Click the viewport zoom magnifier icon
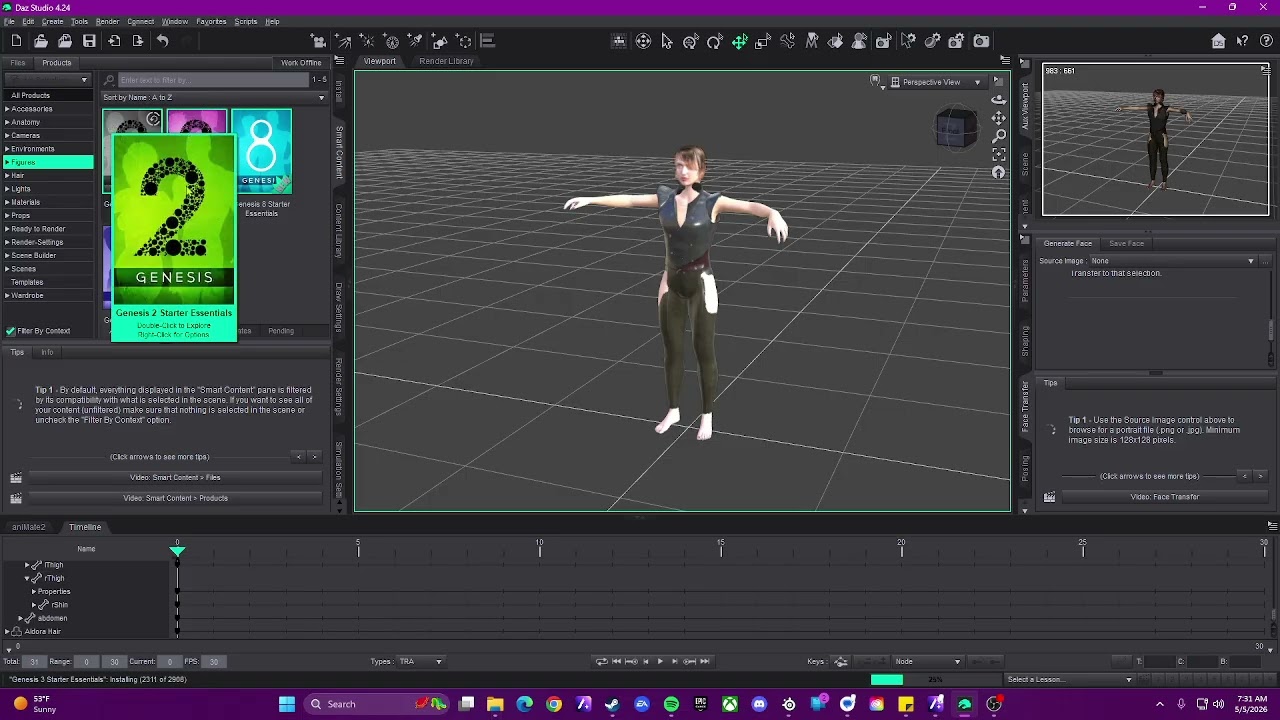 999,136
